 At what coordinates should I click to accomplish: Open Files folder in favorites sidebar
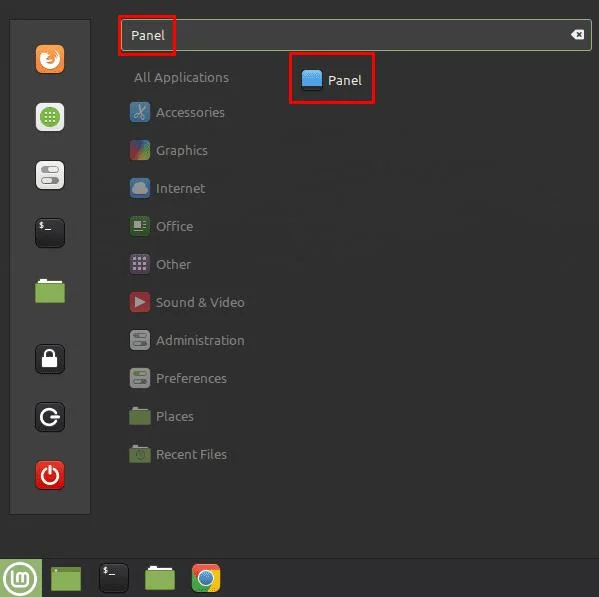50,291
